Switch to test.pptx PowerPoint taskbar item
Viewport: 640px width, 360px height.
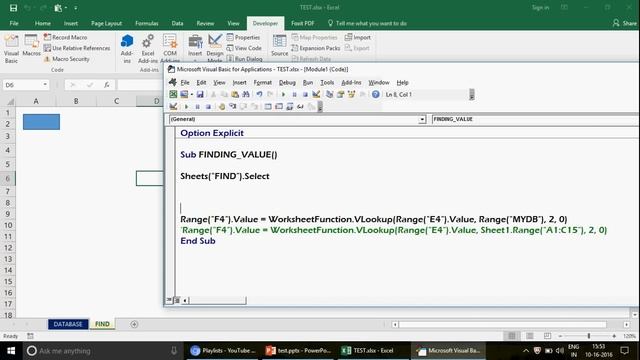(299, 351)
